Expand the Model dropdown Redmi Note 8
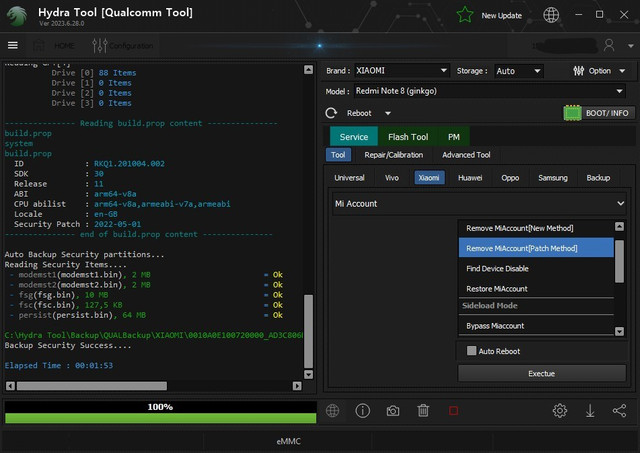This screenshot has width=640, height=453. tap(490, 91)
